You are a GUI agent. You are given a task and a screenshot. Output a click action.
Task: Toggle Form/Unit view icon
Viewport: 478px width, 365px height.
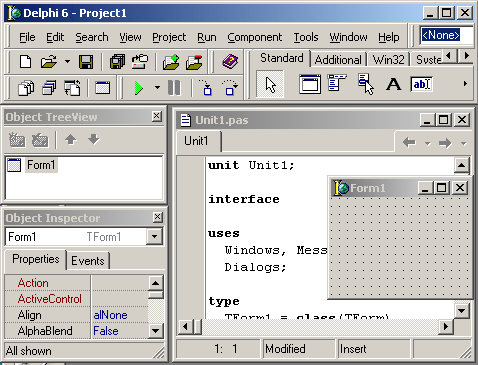pos(72,88)
